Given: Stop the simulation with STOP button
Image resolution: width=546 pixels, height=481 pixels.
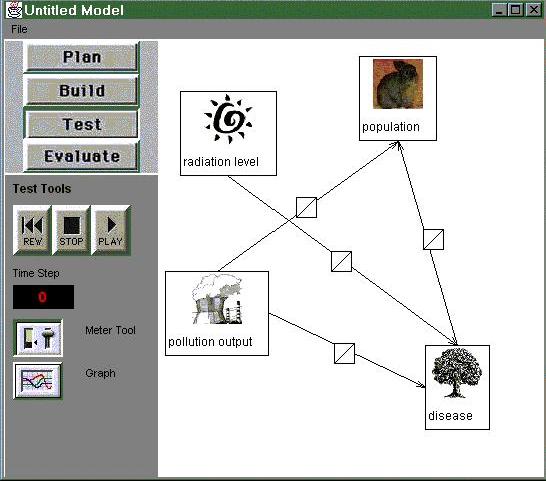Looking at the screenshot, I should tap(71, 230).
